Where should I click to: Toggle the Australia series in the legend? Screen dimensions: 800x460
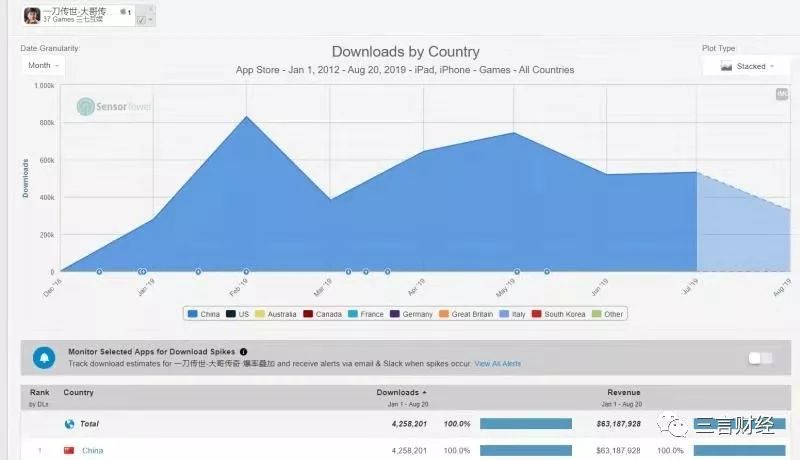pos(276,314)
